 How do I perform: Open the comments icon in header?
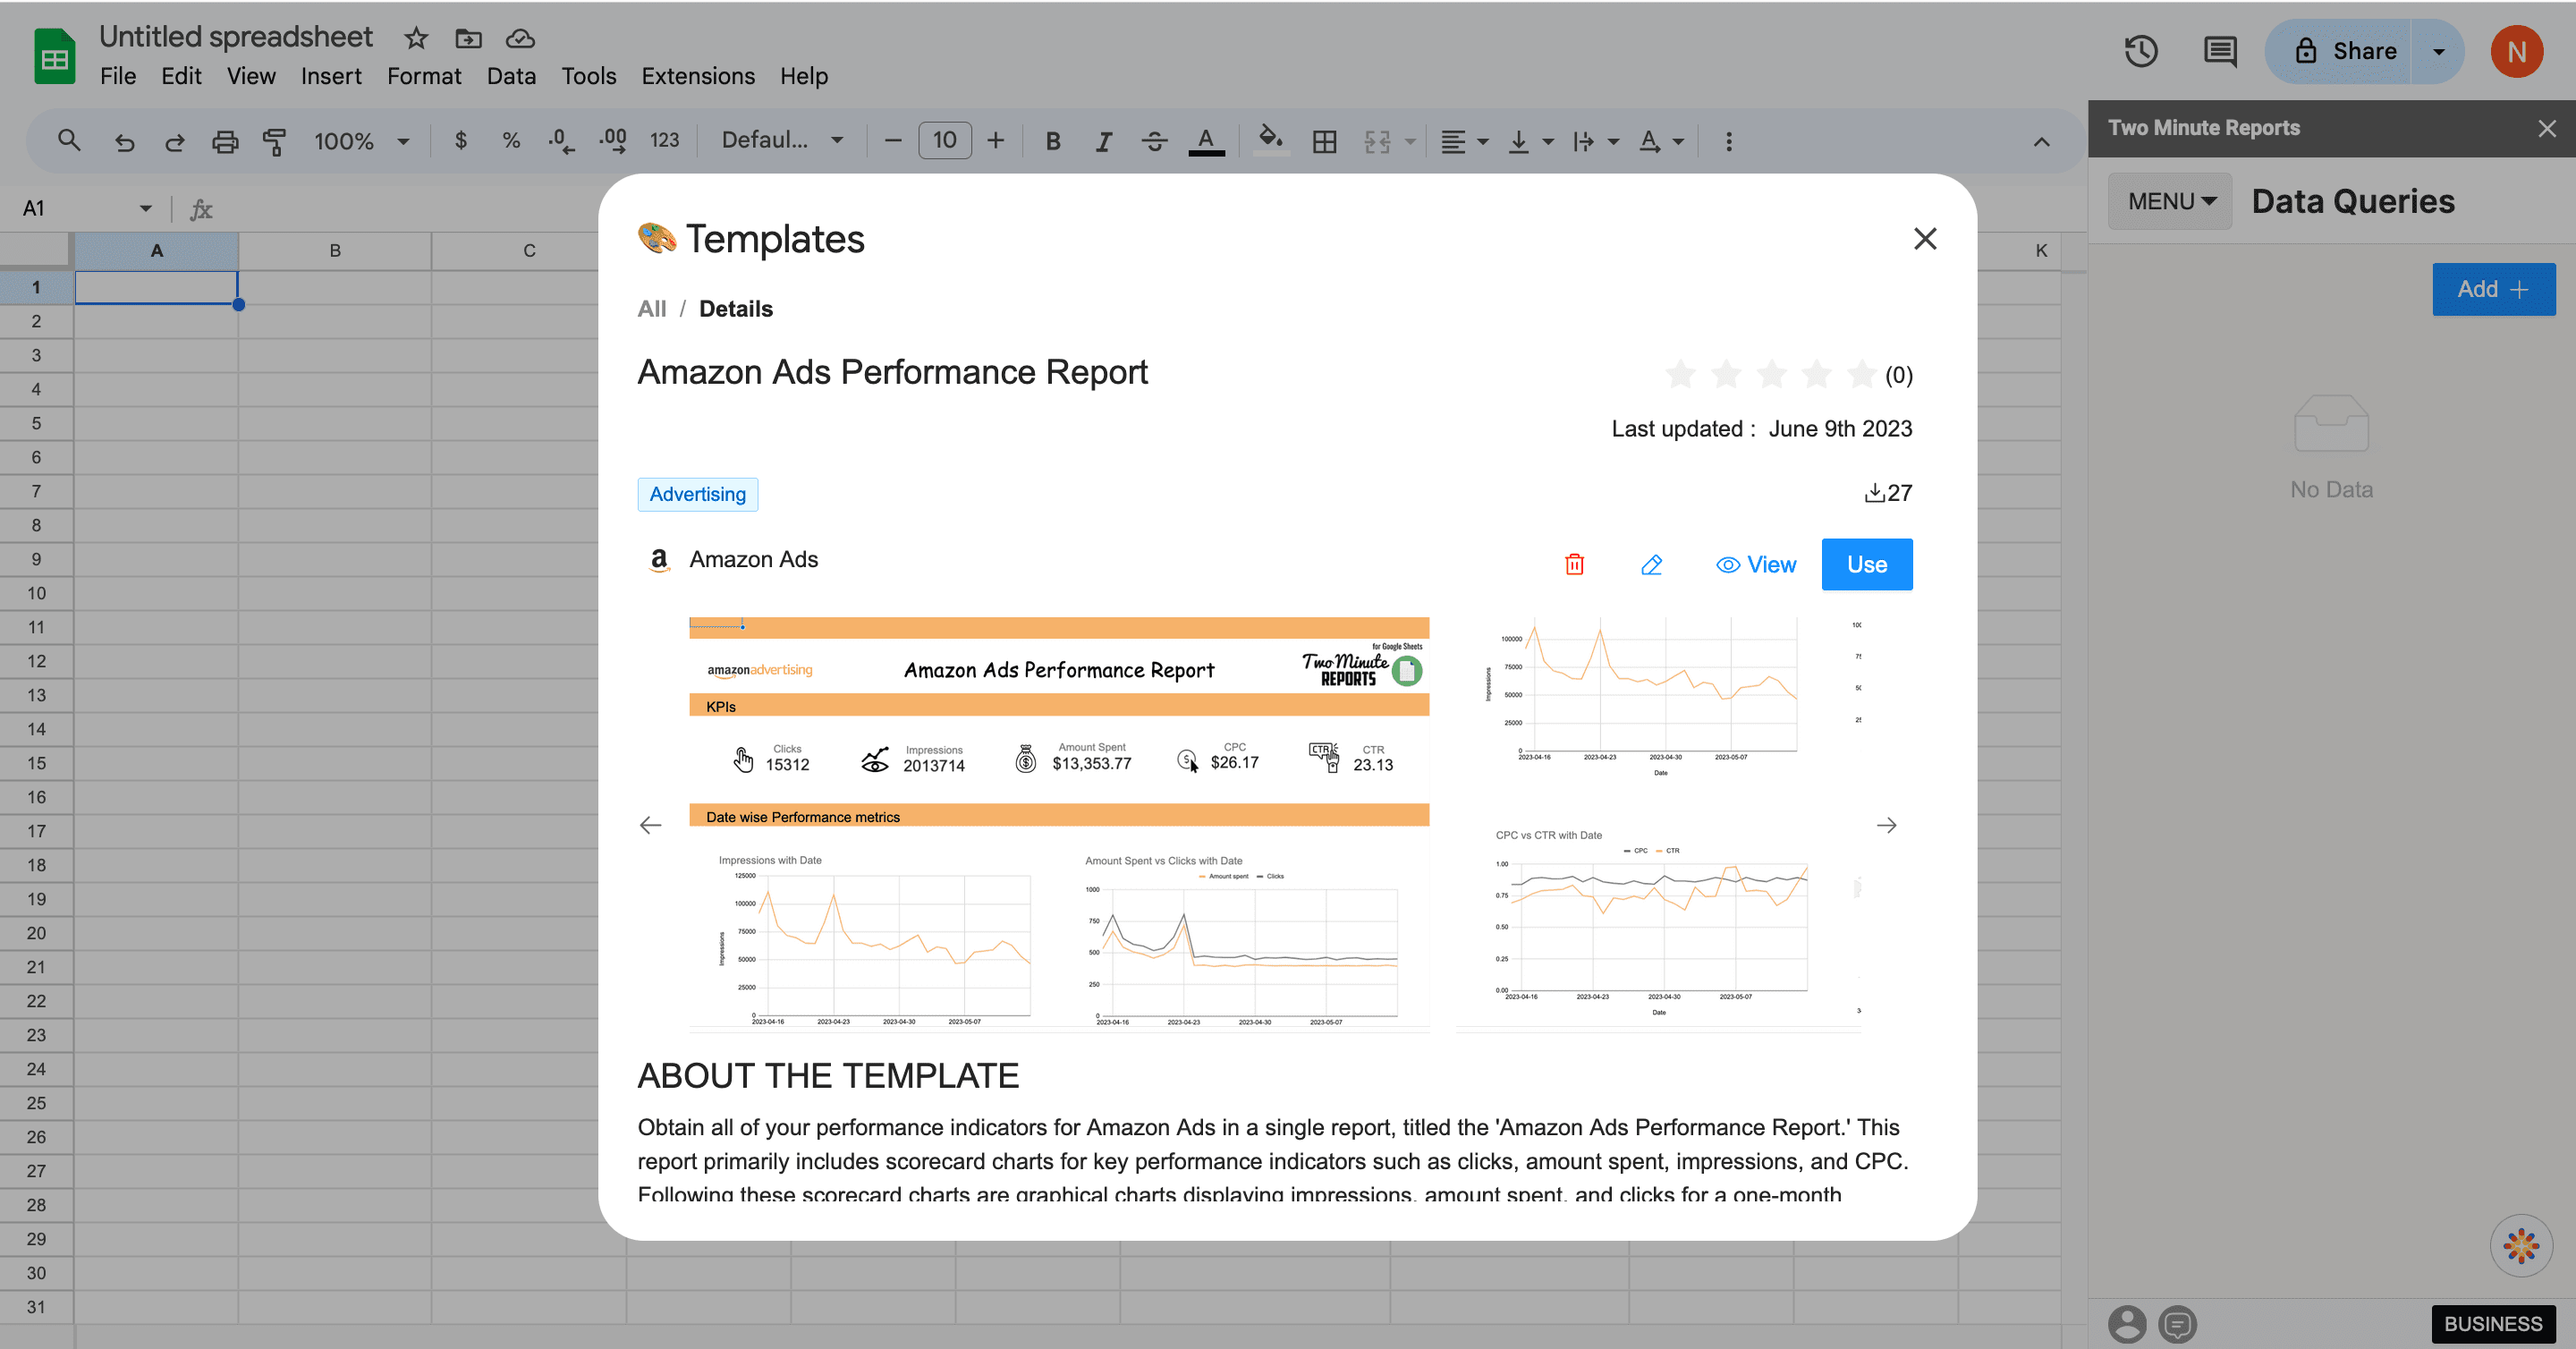click(x=2220, y=51)
